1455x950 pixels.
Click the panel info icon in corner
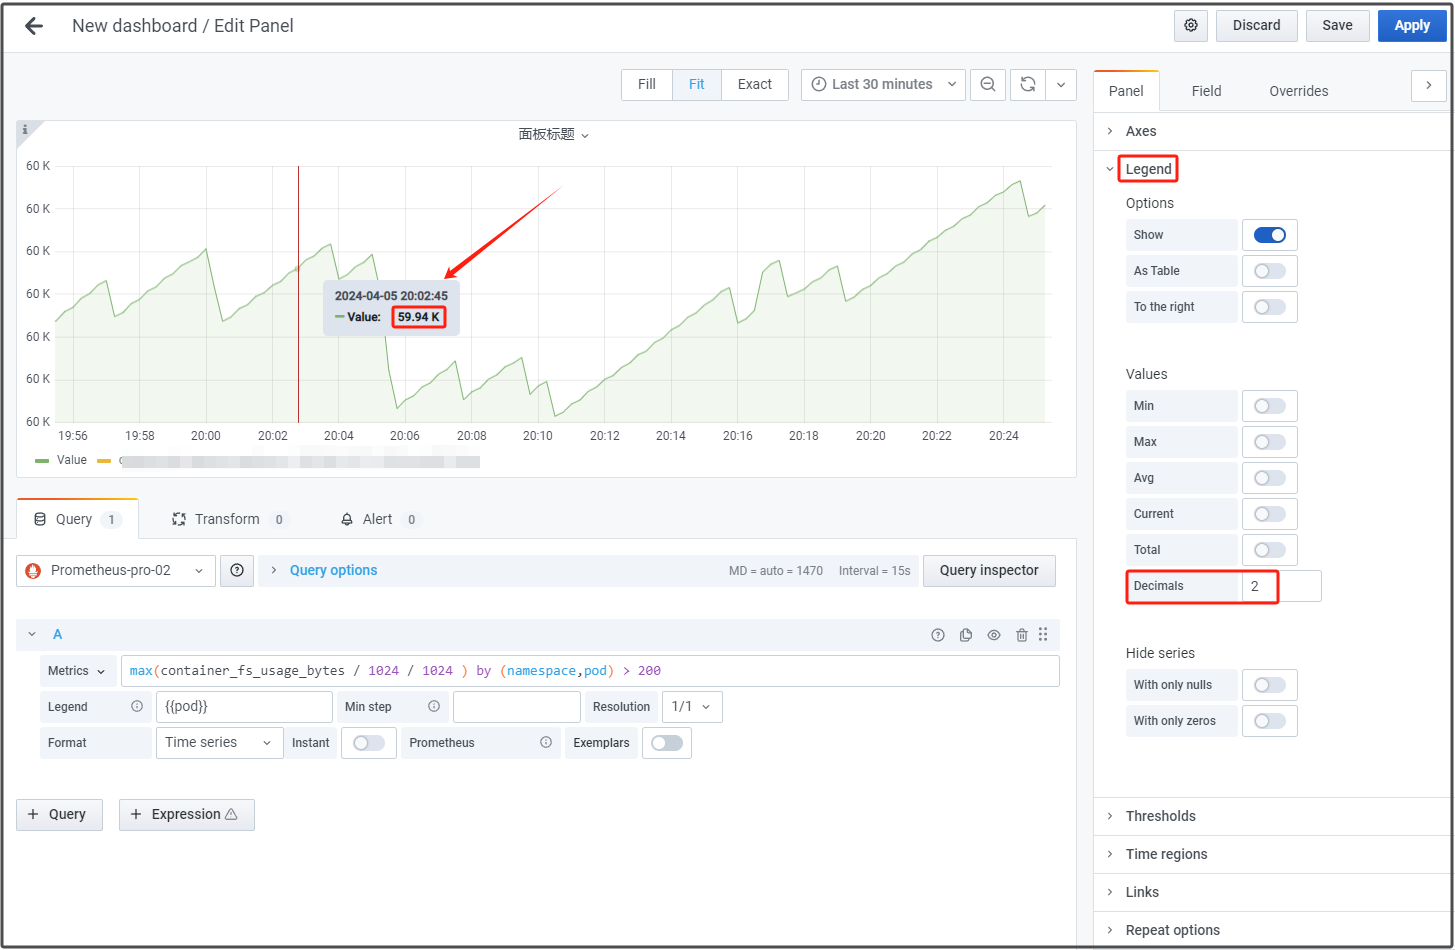[x=25, y=130]
